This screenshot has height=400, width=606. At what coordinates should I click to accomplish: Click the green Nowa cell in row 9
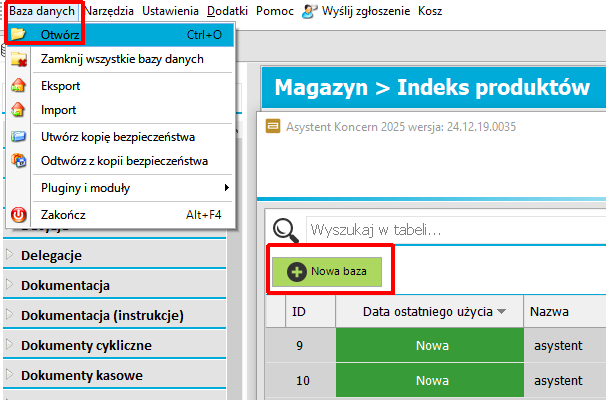click(x=430, y=345)
